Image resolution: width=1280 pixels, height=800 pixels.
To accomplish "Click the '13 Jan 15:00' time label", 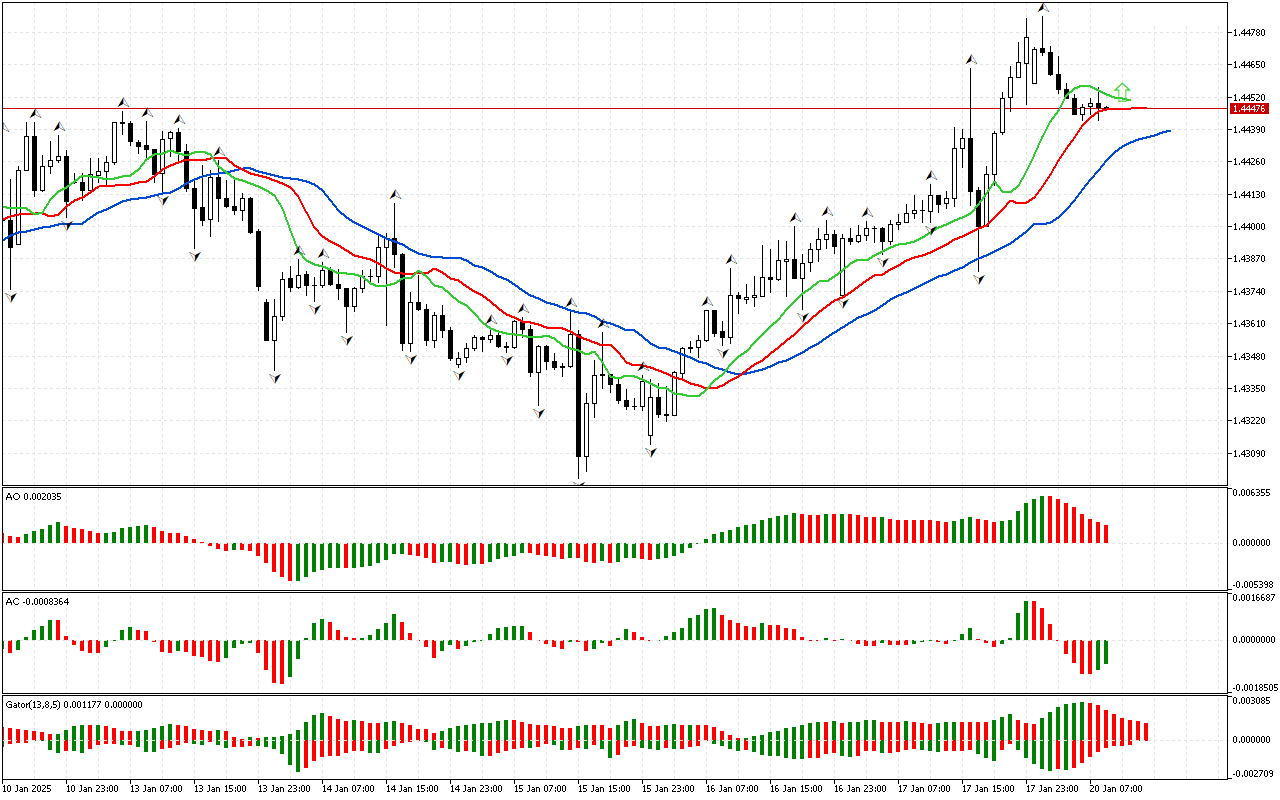I will pyautogui.click(x=220, y=789).
